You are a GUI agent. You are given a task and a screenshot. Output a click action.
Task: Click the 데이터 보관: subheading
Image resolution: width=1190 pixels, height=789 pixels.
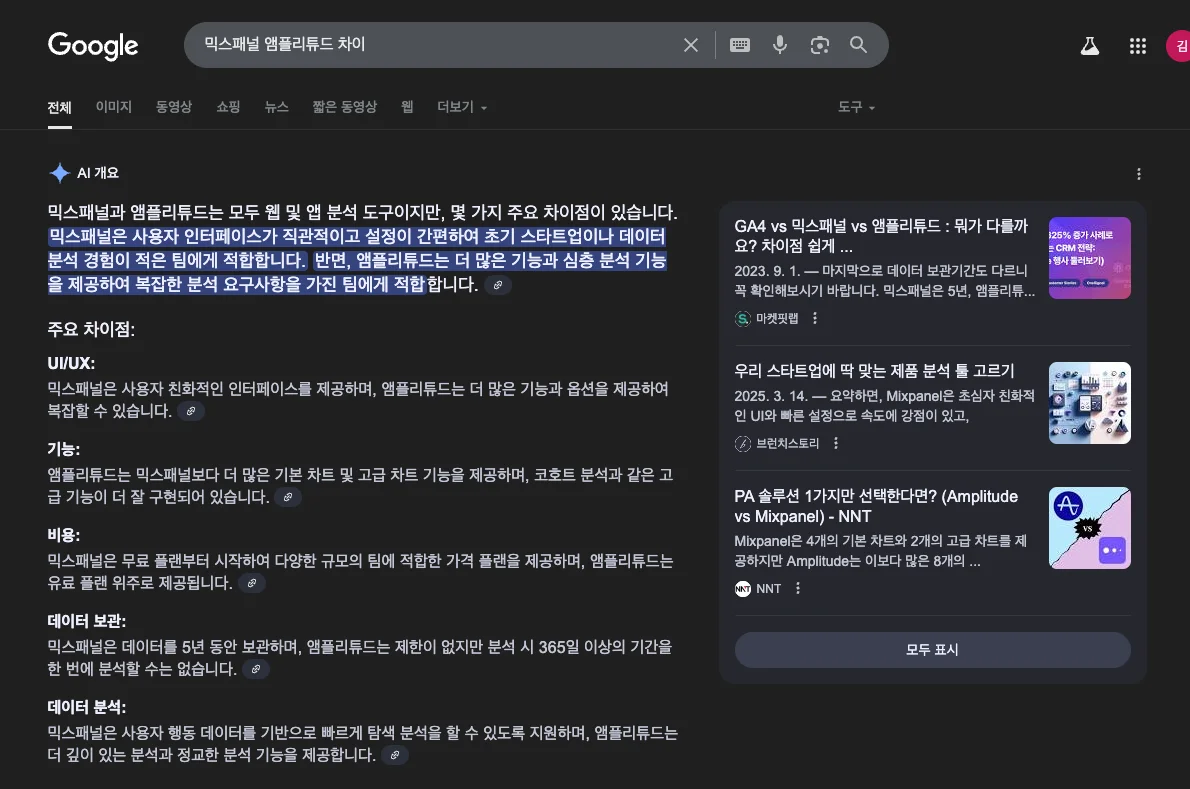coord(87,621)
